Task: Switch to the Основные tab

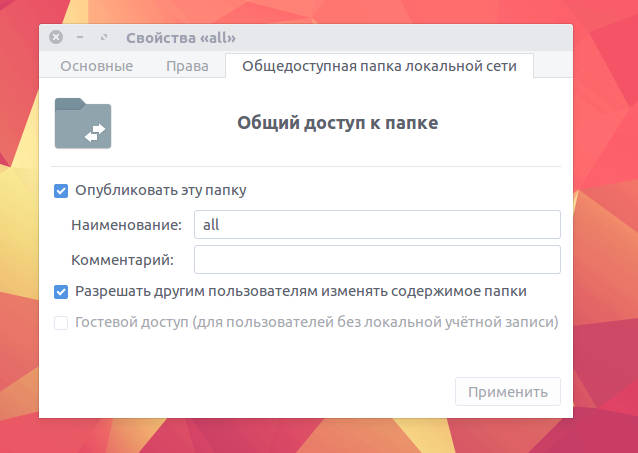Action: (96, 66)
